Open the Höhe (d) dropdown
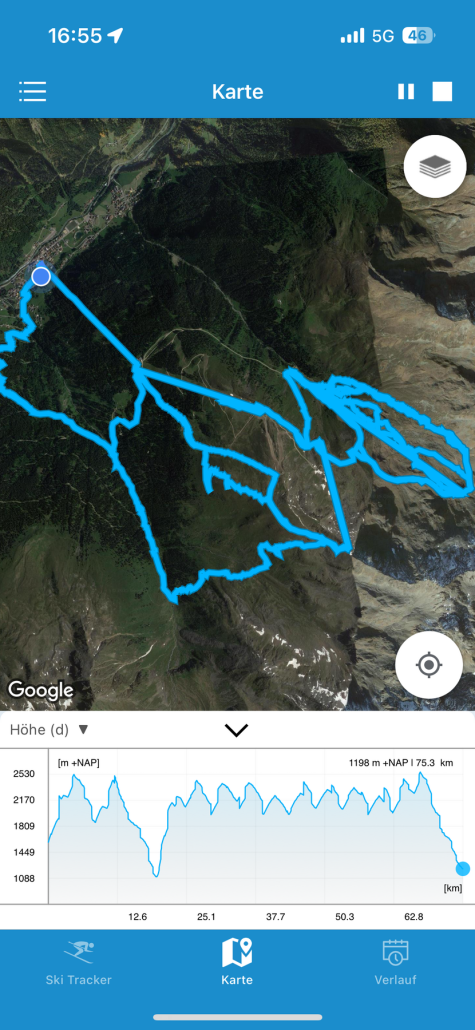The image size is (475, 1030). pyautogui.click(x=49, y=729)
